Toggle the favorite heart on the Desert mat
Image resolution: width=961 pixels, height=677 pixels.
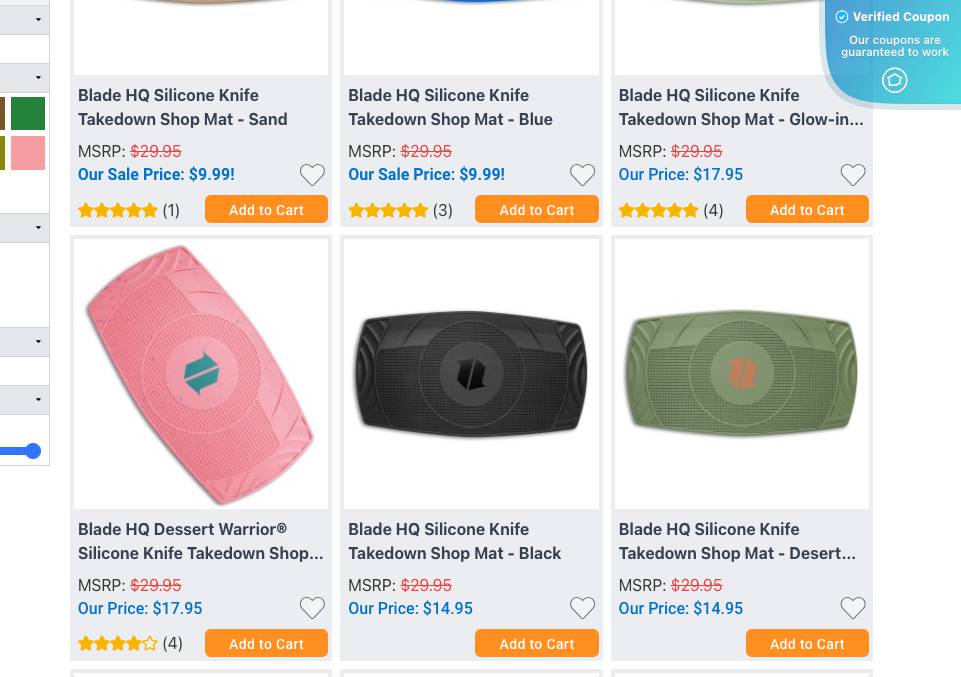tap(852, 608)
